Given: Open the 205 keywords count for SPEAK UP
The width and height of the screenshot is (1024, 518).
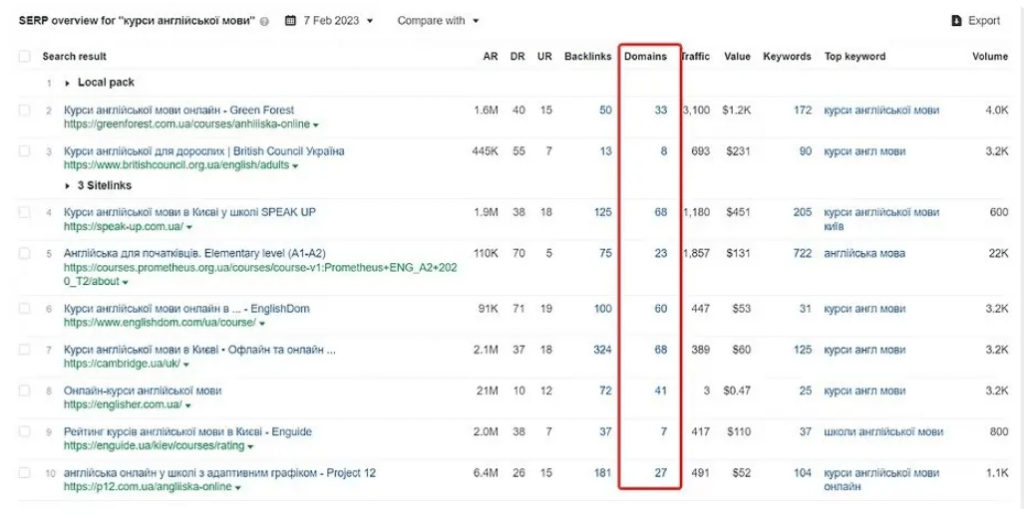Looking at the screenshot, I should pos(802,212).
